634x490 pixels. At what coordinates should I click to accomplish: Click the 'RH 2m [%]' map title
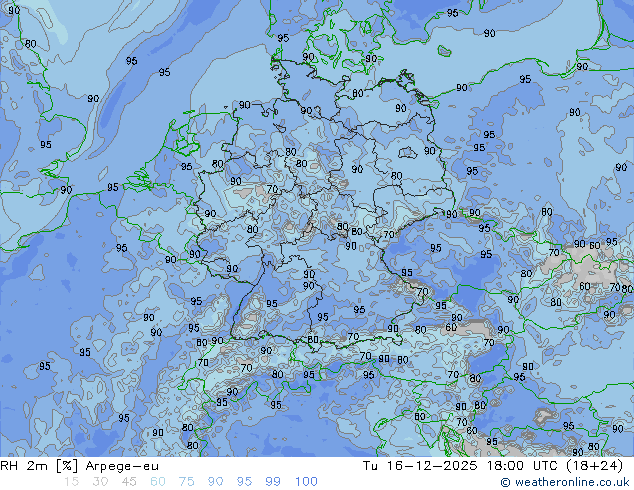(39, 466)
